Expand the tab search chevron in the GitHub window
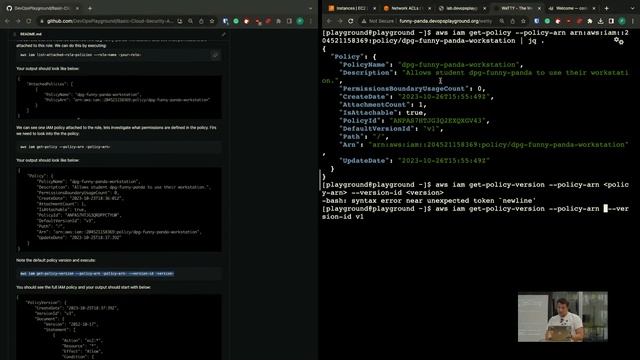The image size is (640, 360). coord(311,8)
